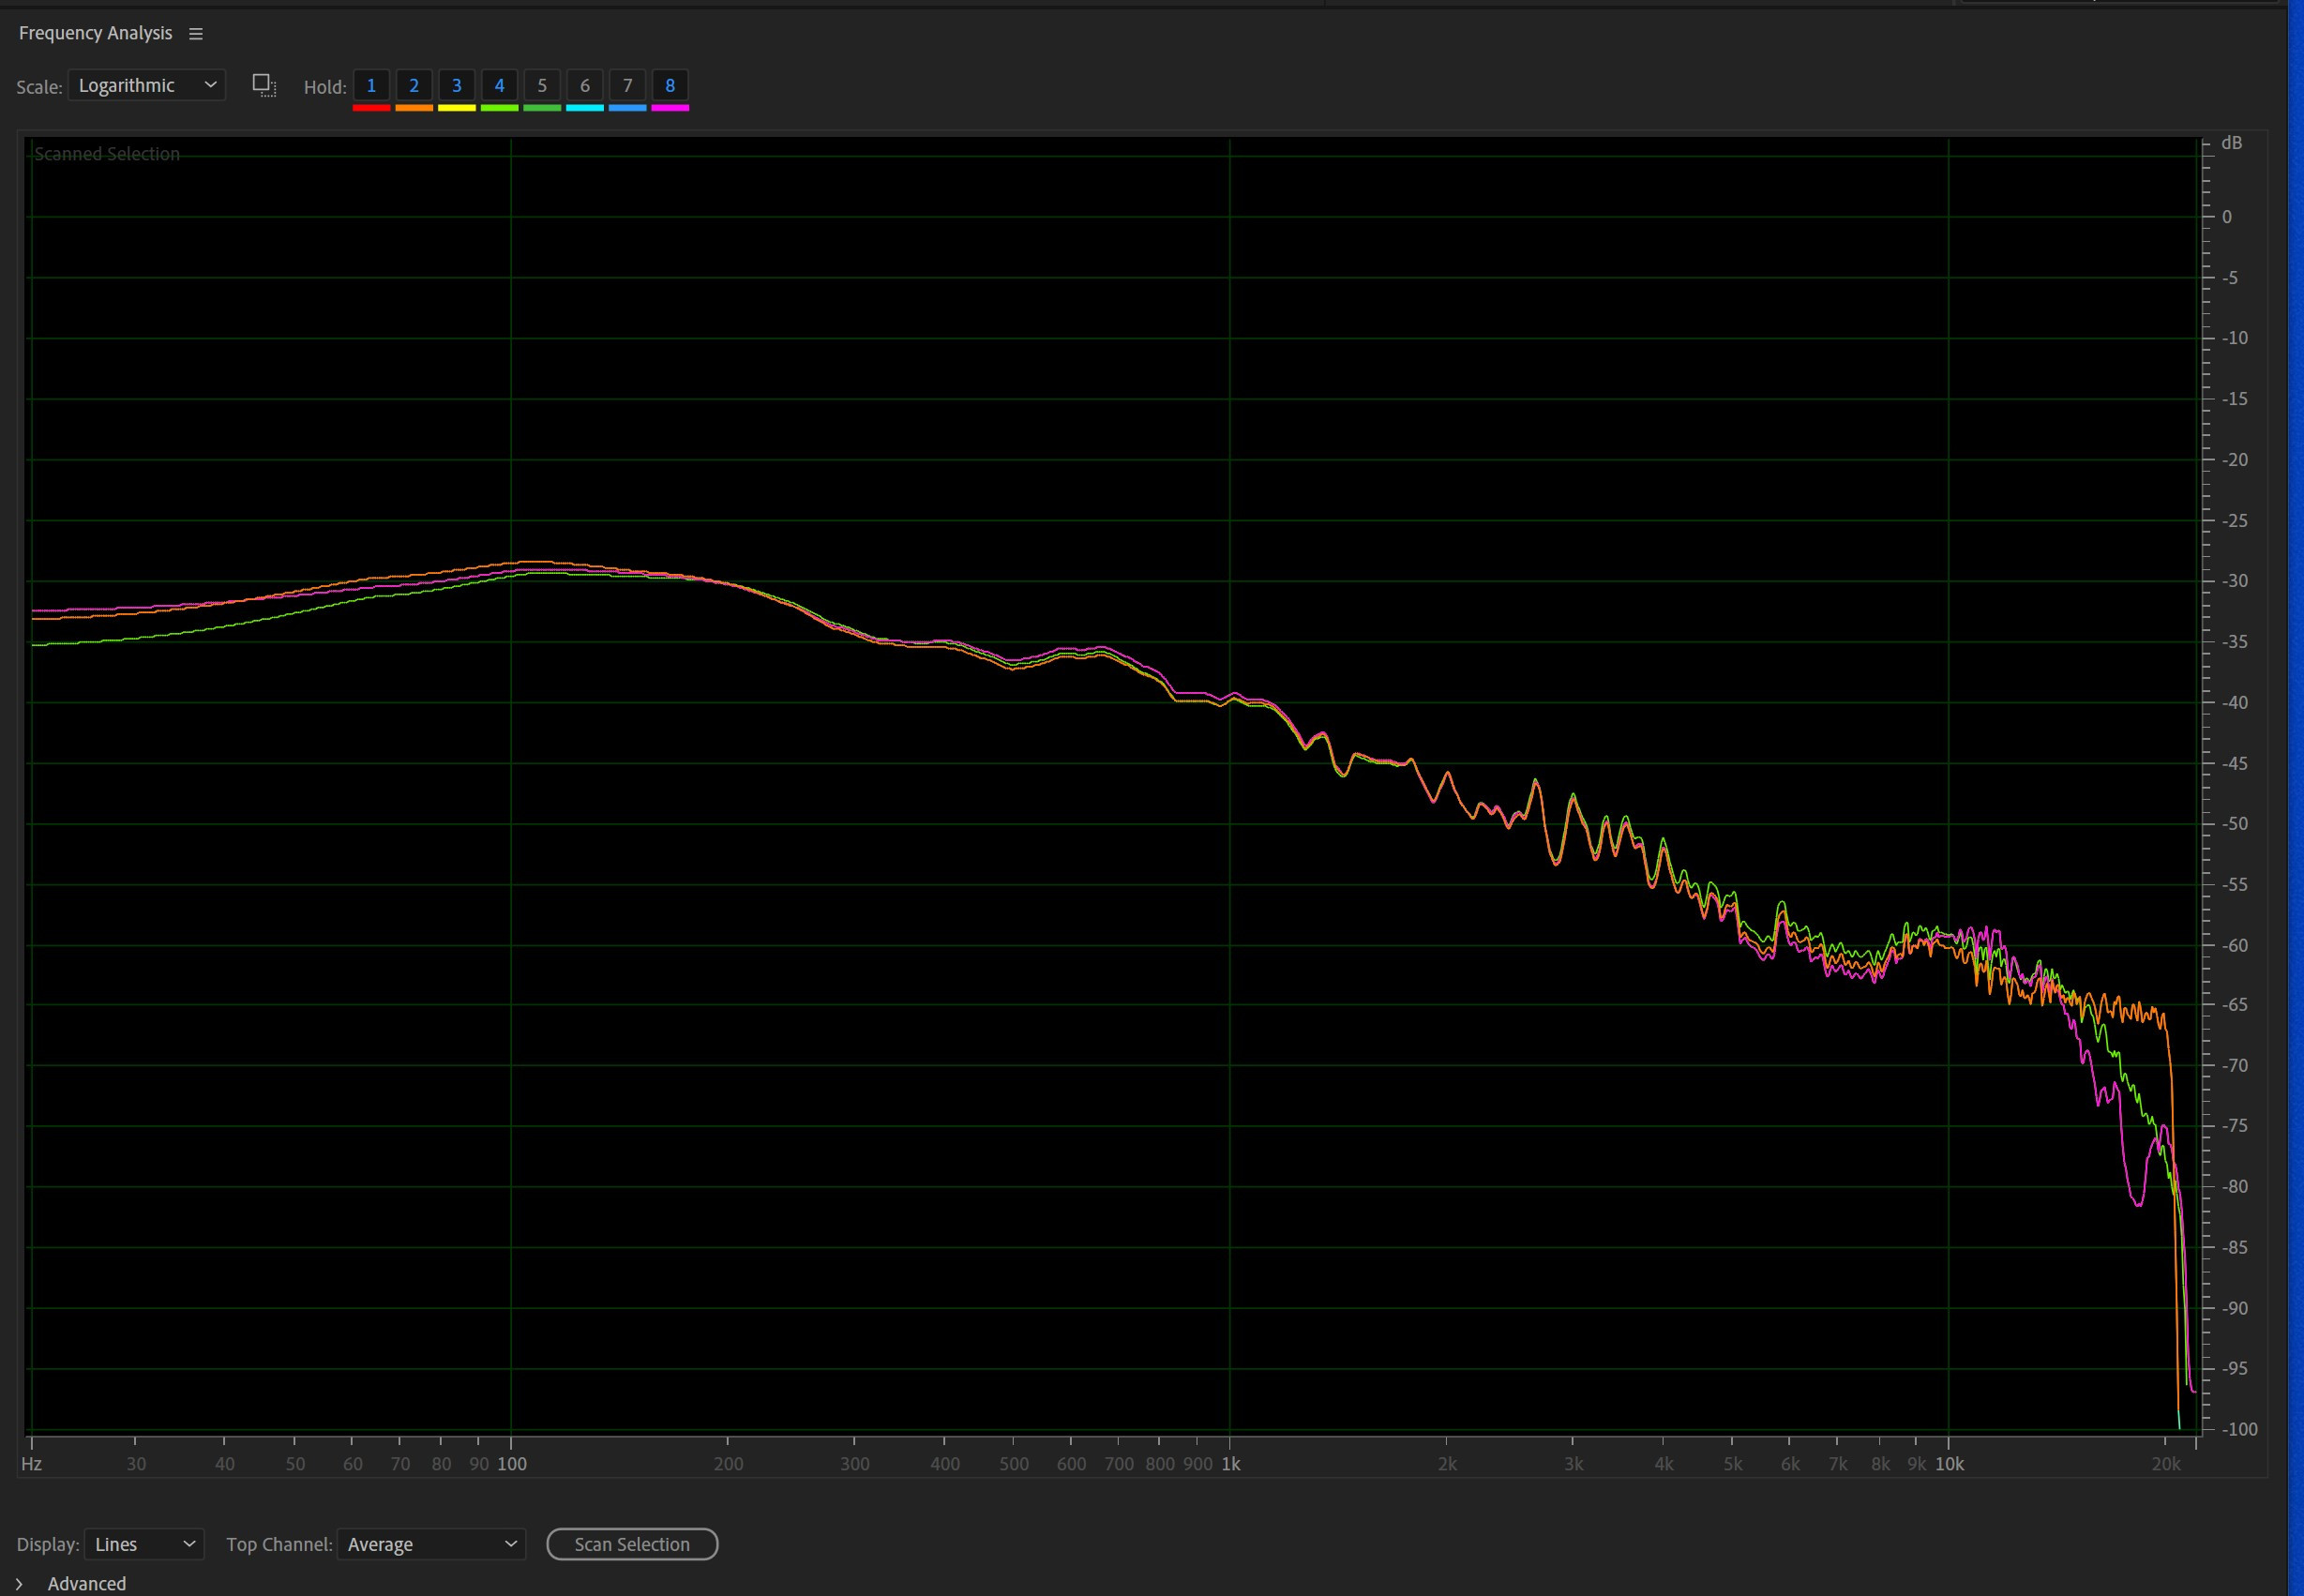
Task: Click the Scan Selection button
Action: point(632,1544)
